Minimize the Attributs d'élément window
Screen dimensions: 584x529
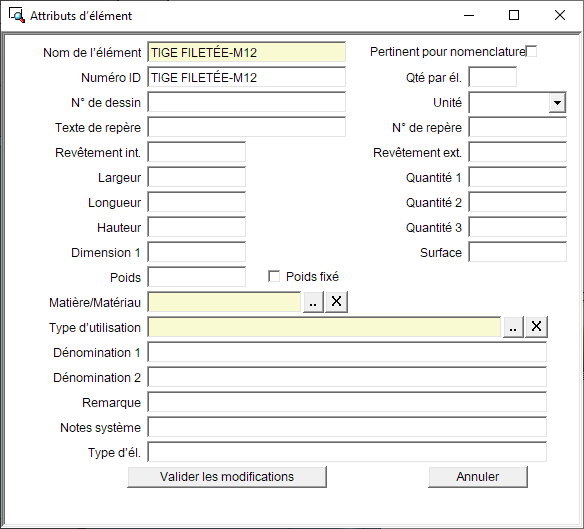point(469,15)
